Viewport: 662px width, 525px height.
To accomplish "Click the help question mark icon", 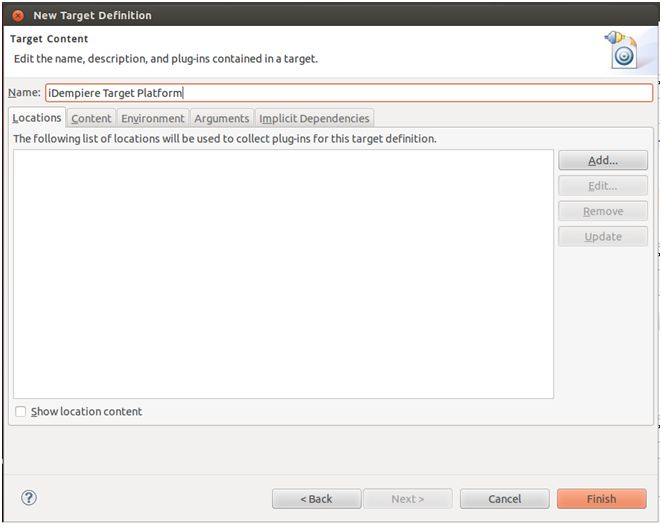I will pyautogui.click(x=29, y=498).
